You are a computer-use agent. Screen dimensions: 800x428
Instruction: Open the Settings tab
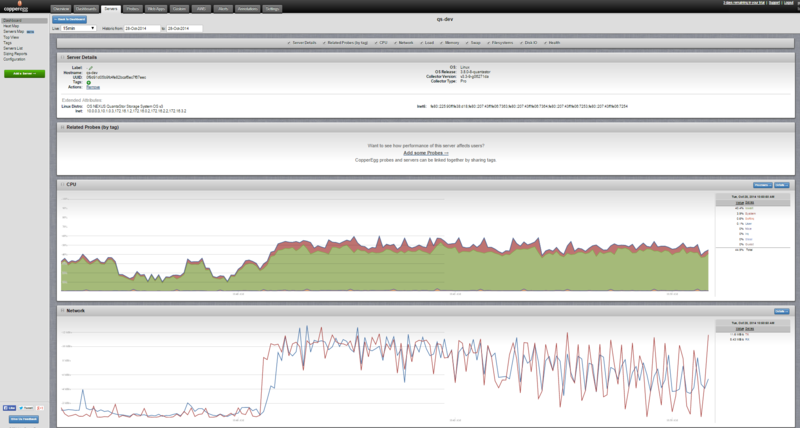272,9
